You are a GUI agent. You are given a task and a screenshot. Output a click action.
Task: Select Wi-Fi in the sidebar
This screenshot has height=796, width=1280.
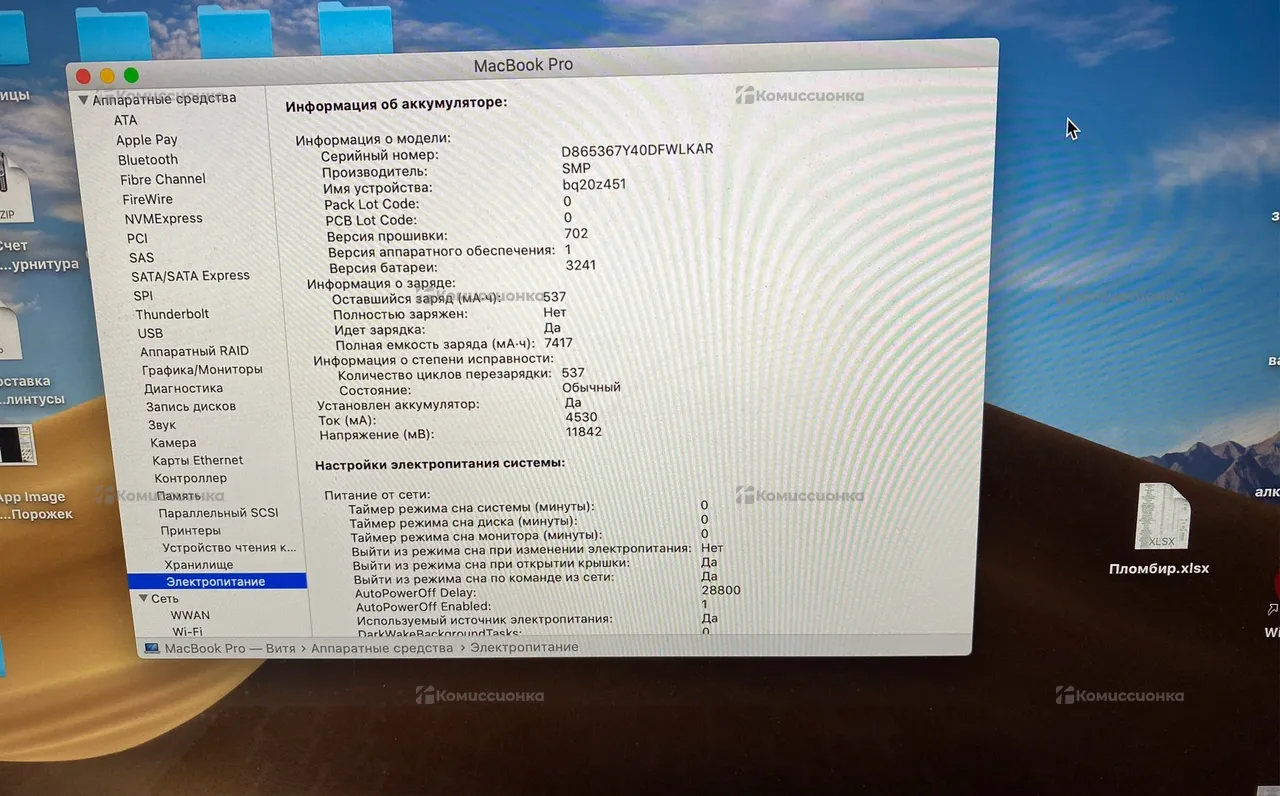coord(187,632)
